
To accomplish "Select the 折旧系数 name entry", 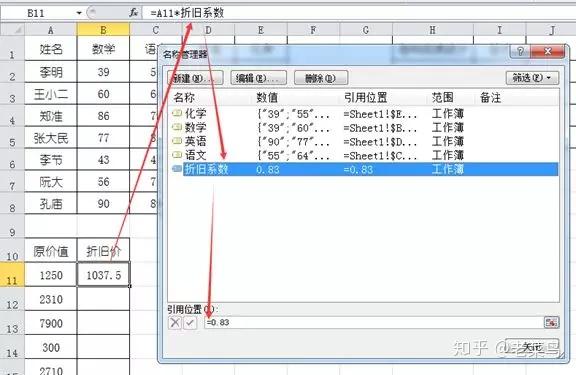I will pyautogui.click(x=364, y=169).
